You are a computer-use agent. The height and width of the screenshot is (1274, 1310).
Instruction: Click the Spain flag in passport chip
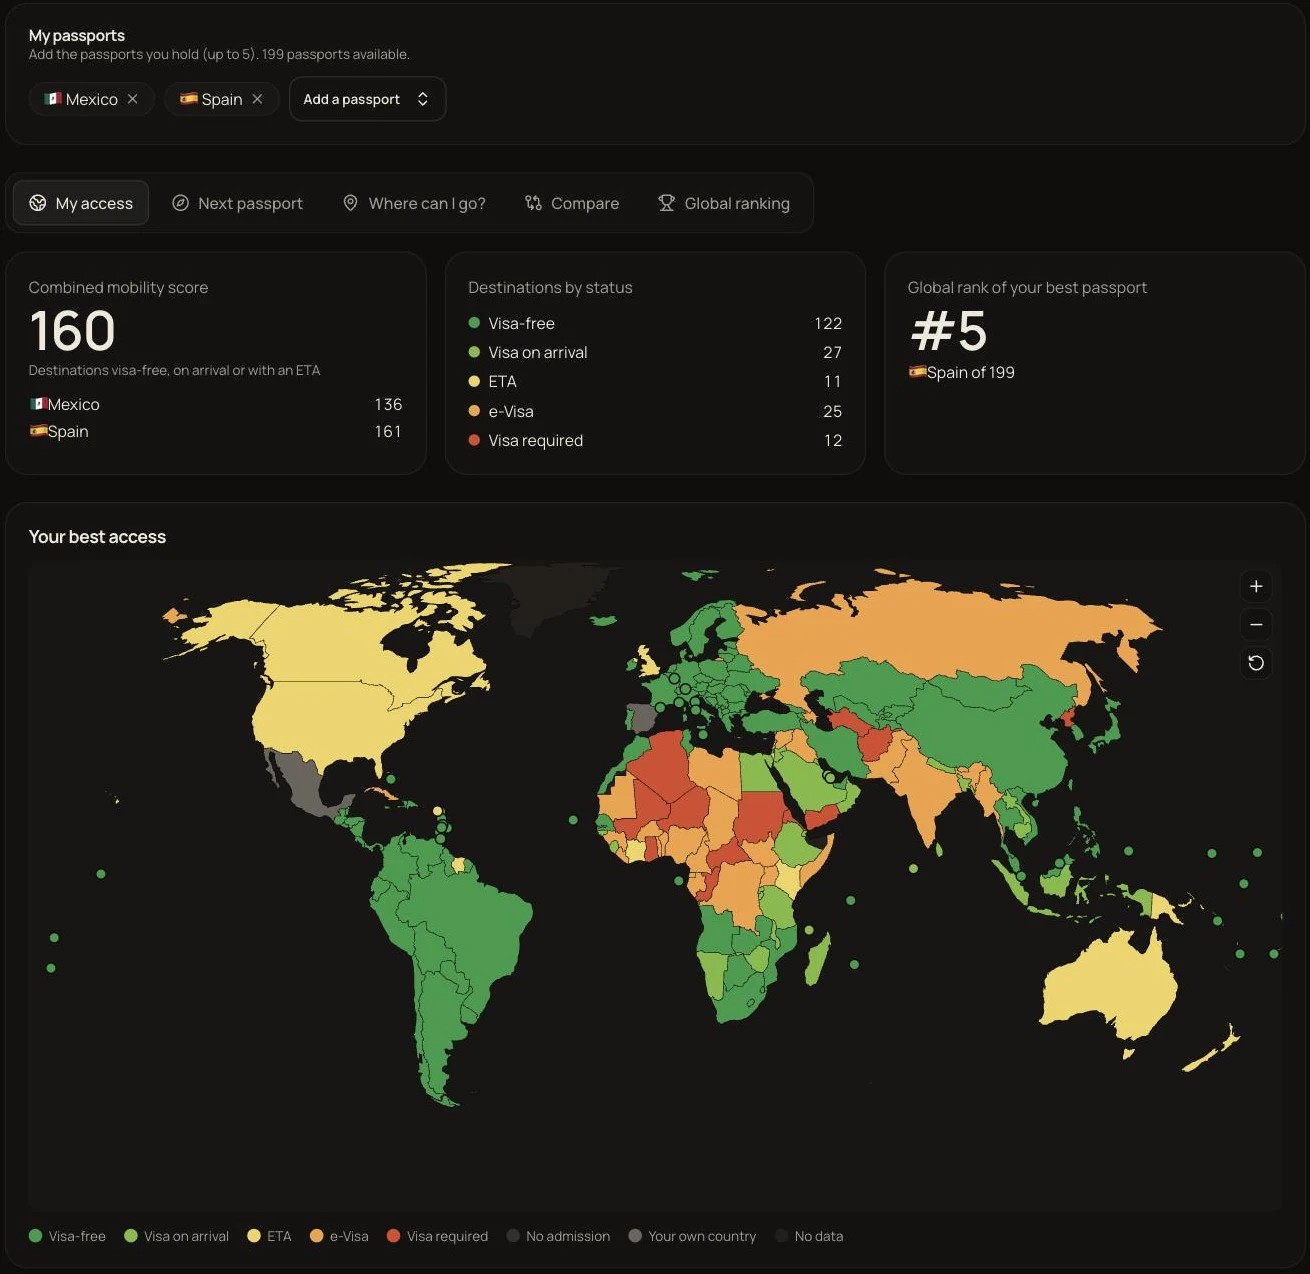coord(188,98)
